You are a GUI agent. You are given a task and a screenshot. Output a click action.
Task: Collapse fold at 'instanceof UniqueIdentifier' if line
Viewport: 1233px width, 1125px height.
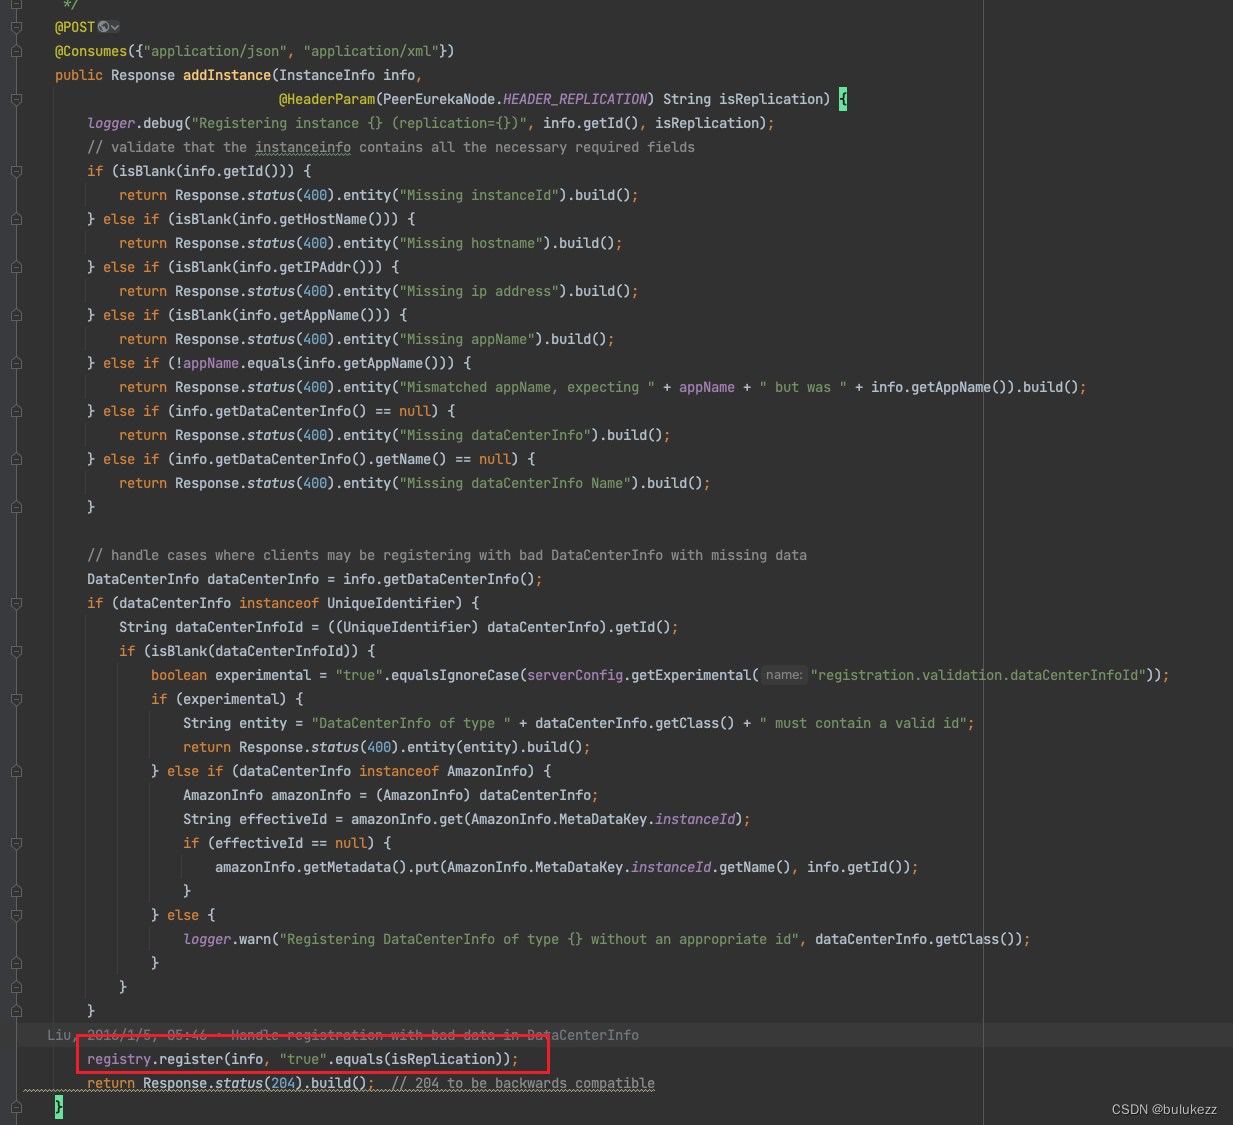click(x=16, y=603)
